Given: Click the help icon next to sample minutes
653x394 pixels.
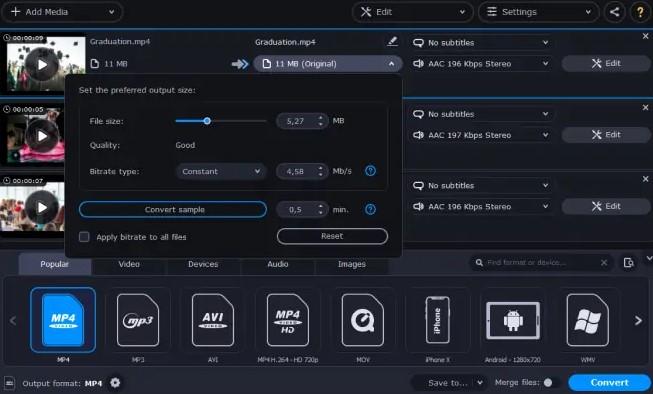Looking at the screenshot, I should [x=370, y=209].
